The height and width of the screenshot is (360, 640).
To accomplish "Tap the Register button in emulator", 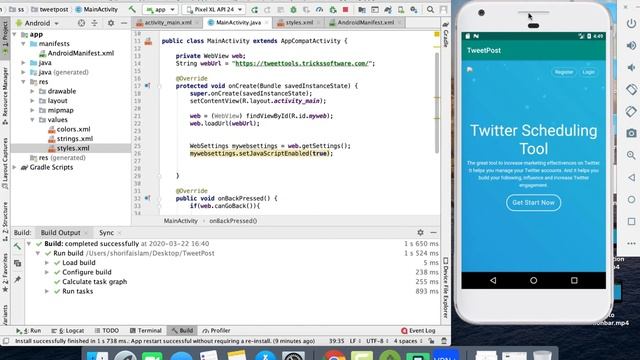I will click(564, 72).
